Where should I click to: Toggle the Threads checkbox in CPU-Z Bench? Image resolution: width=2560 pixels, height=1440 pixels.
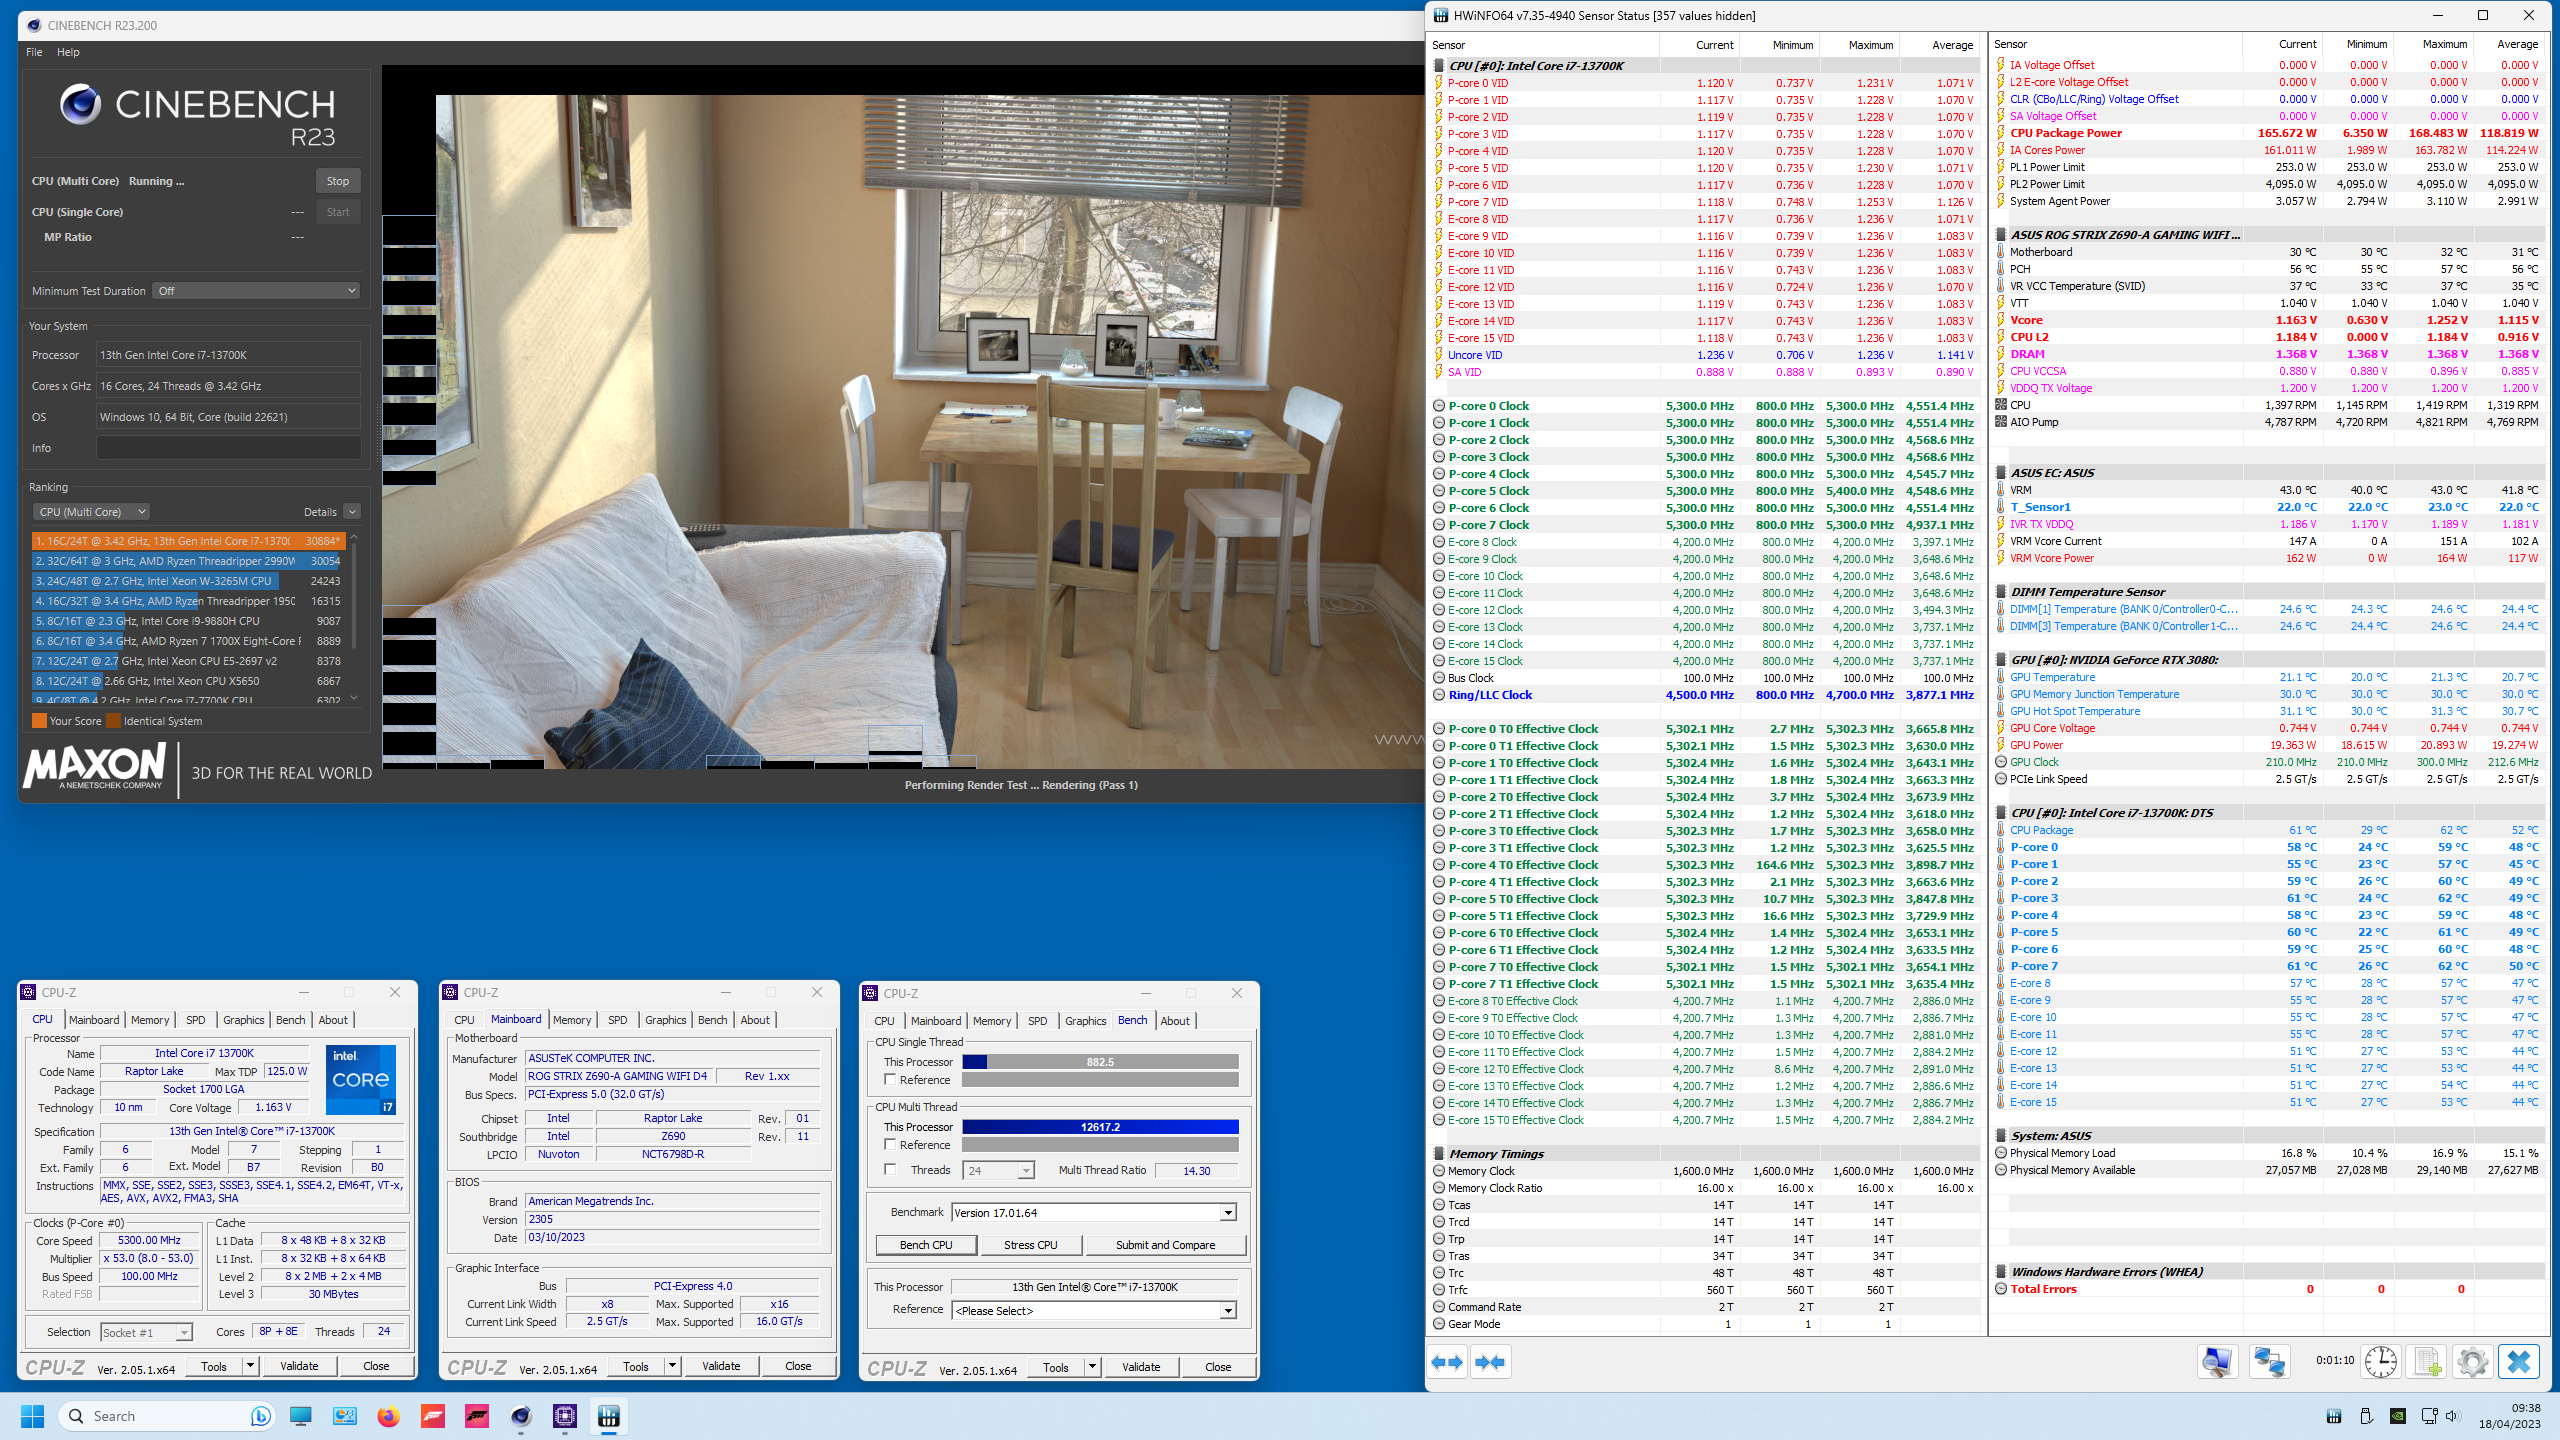point(890,1170)
